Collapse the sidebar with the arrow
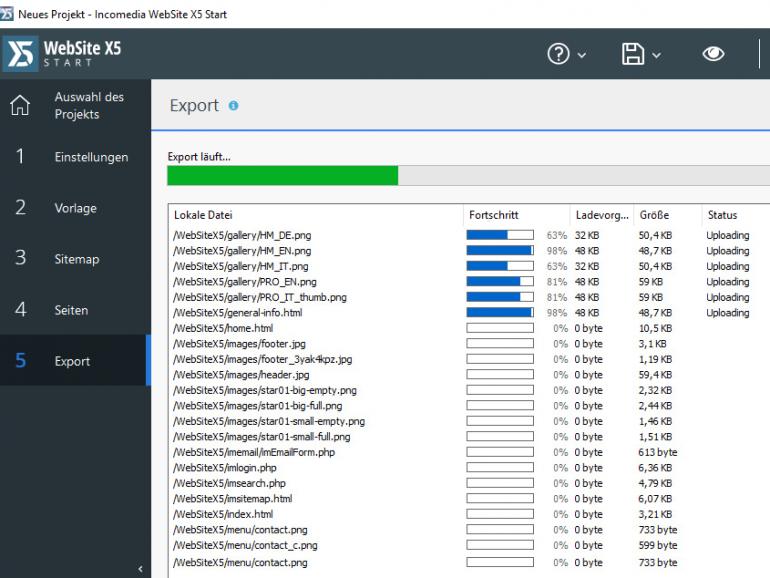 tap(140, 569)
